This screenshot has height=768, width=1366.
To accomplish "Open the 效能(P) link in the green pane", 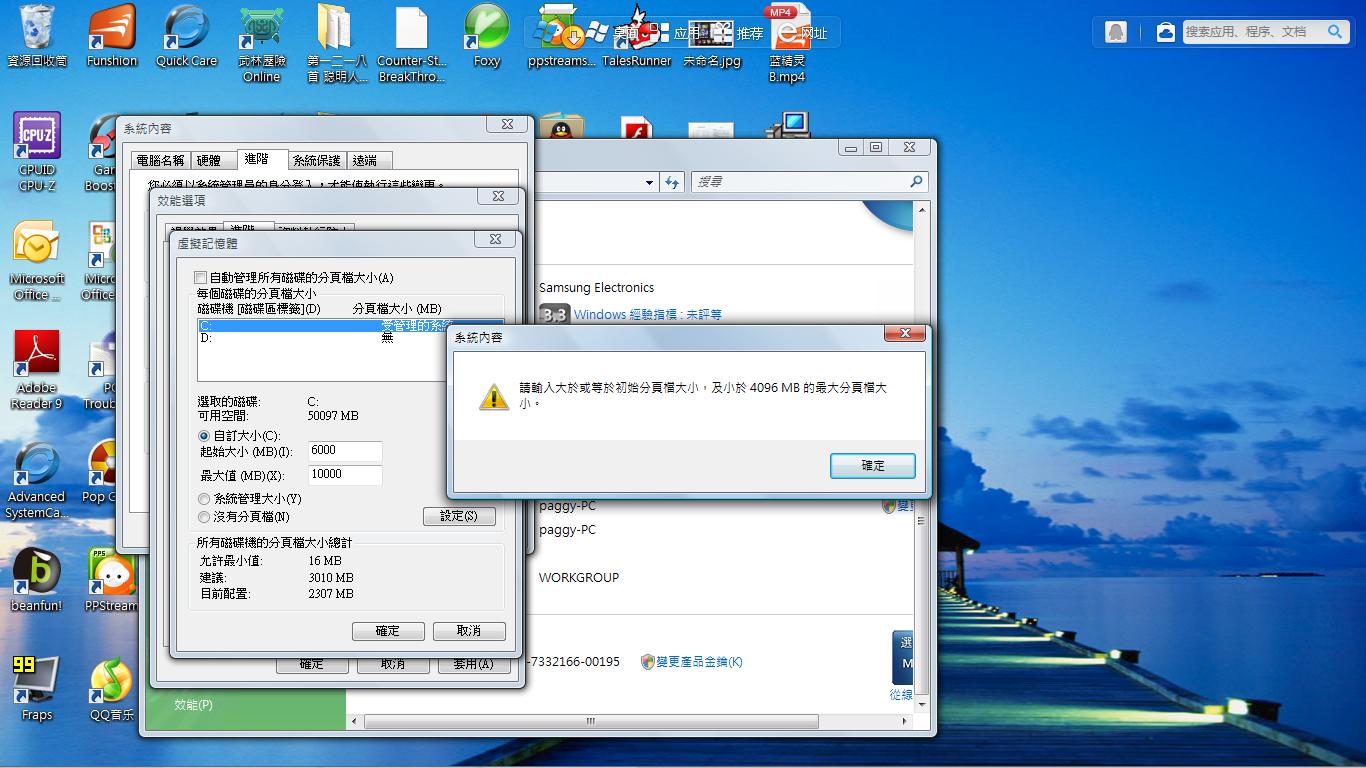I will pos(193,704).
